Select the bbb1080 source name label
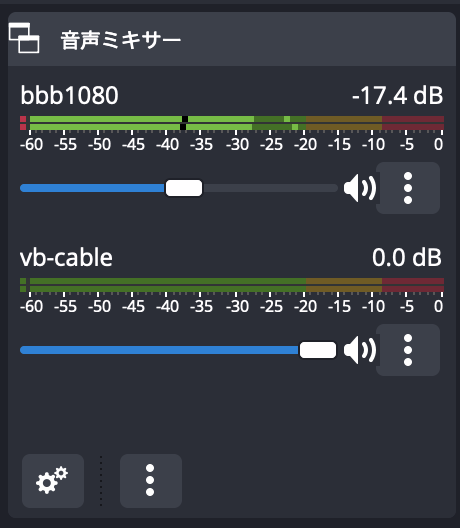The height and width of the screenshot is (528, 460). click(69, 95)
